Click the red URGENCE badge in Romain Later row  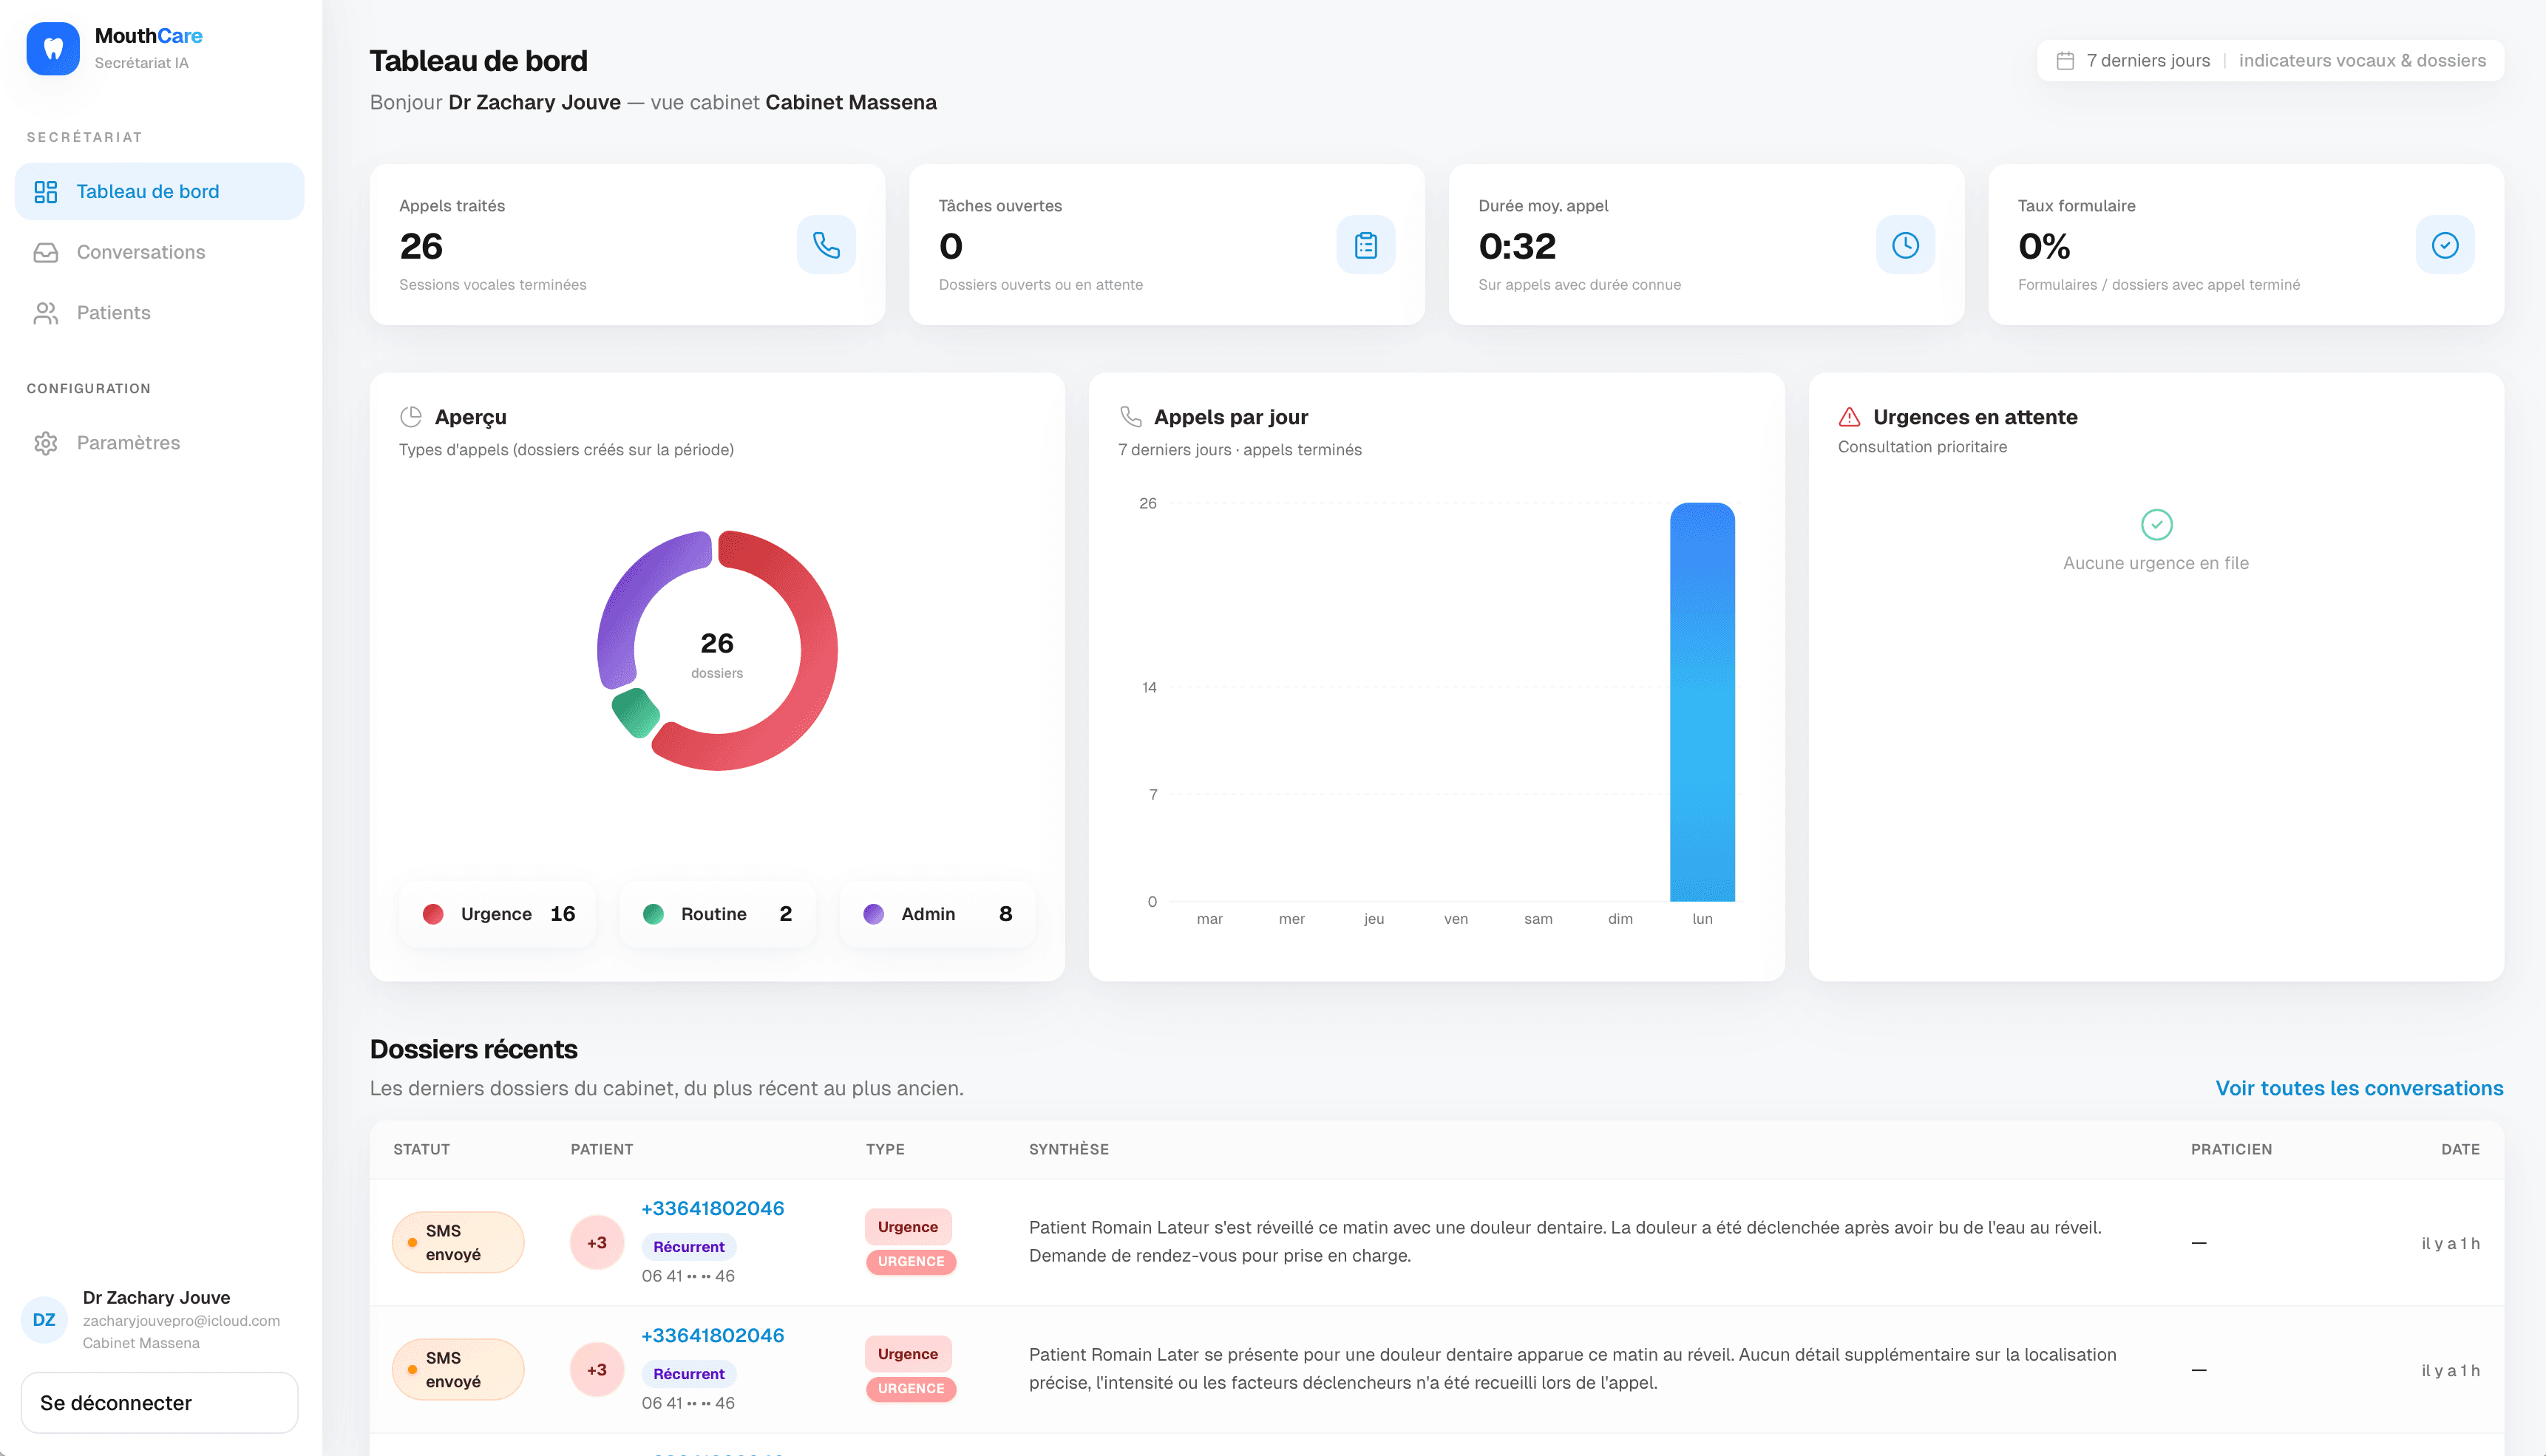[x=911, y=1389]
